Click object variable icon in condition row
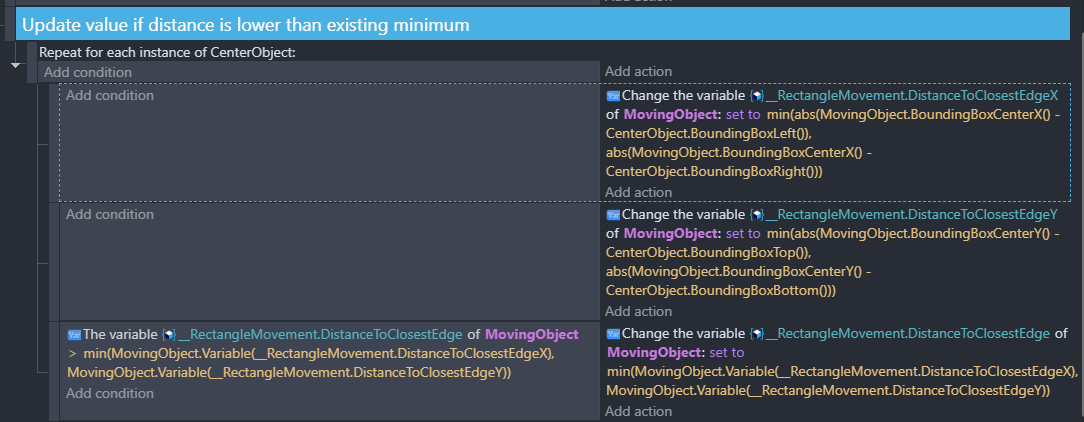Screen dimensions: 1084x422 (x=169, y=335)
